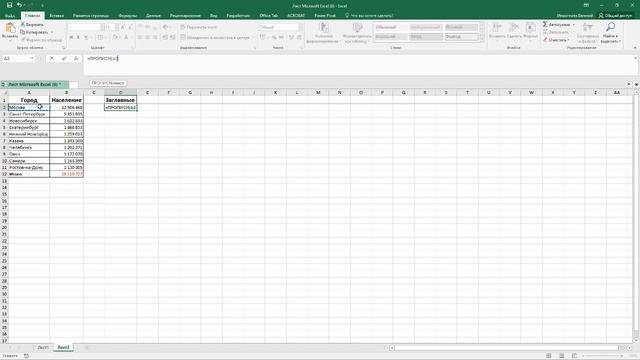The width and height of the screenshot is (640, 360).
Task: Click the Ribbon Display Options icon
Action: 586,5
